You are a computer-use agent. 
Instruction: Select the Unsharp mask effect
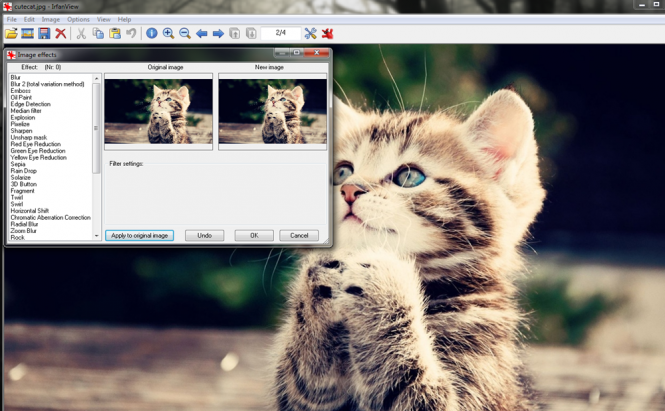click(29, 137)
